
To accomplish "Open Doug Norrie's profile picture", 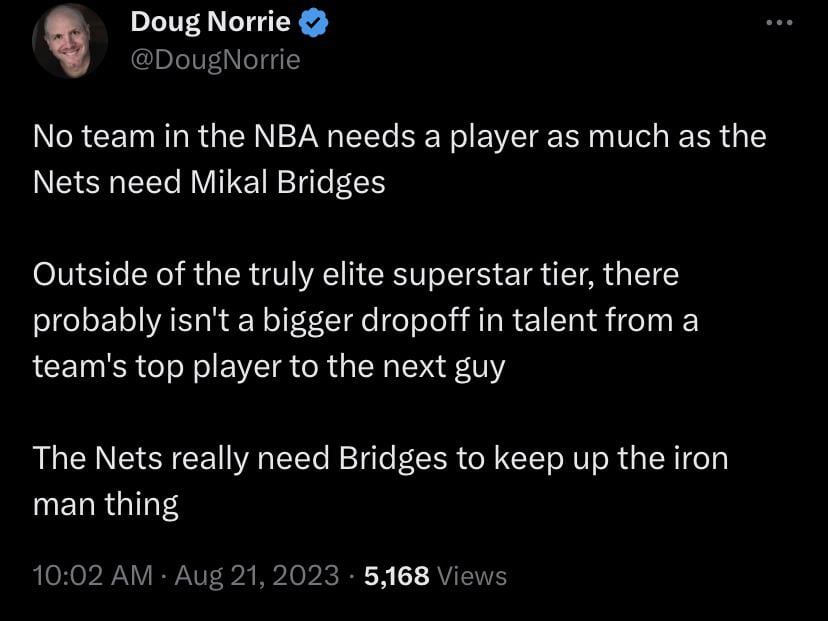I will [x=70, y=41].
